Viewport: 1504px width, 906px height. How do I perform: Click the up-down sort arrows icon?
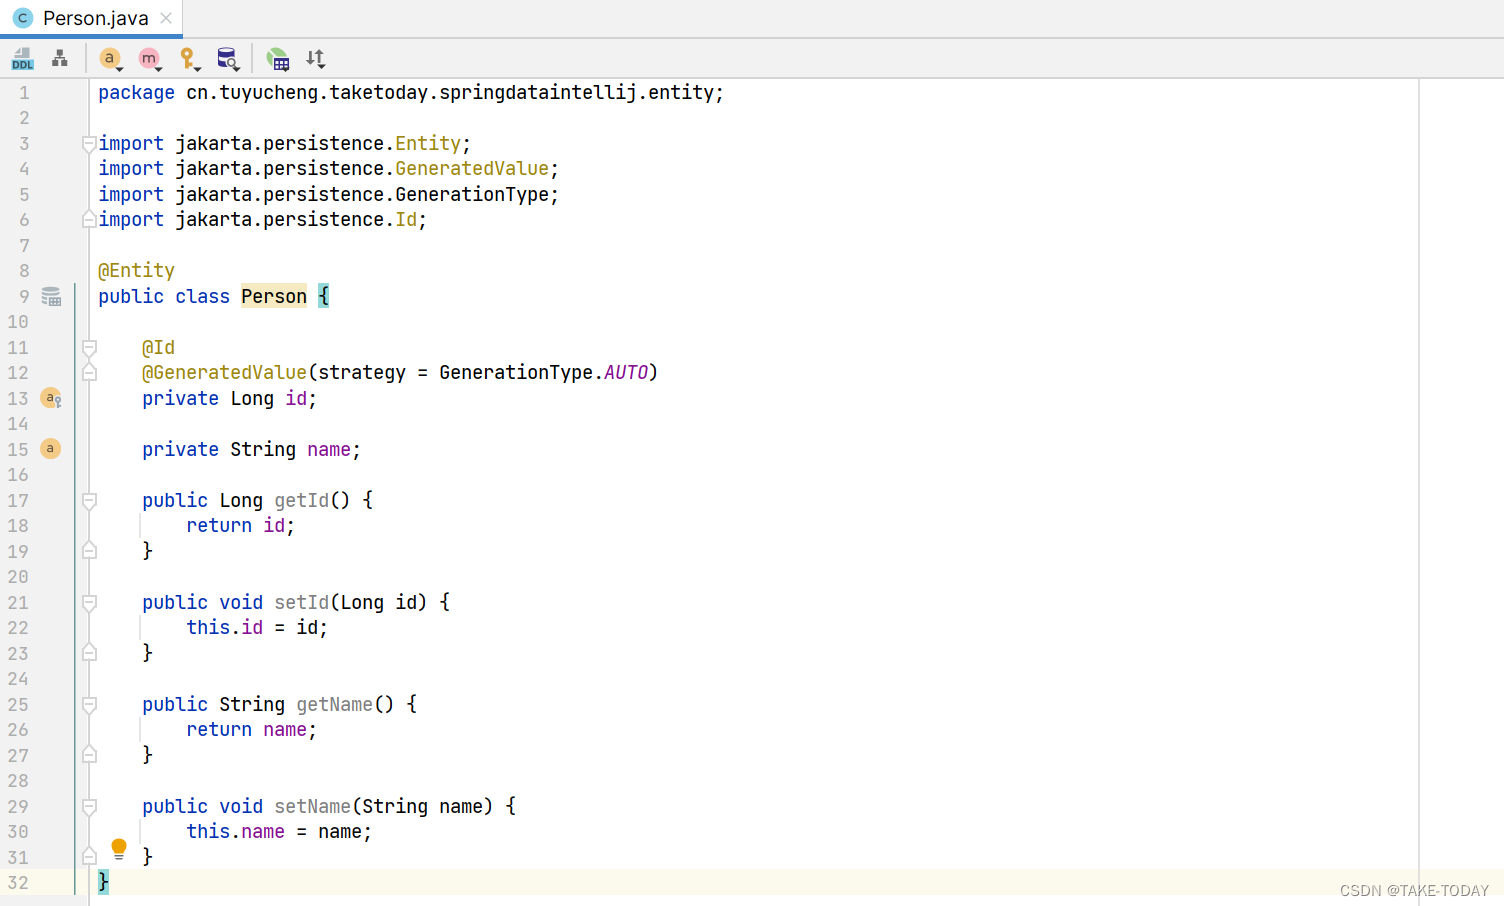pyautogui.click(x=316, y=59)
